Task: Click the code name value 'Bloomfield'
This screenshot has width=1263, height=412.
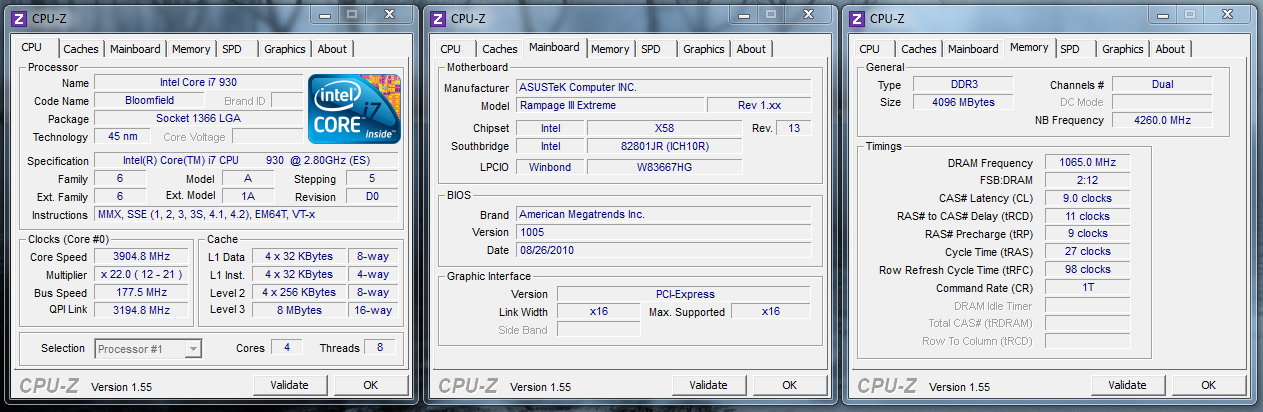Action: click(x=149, y=101)
